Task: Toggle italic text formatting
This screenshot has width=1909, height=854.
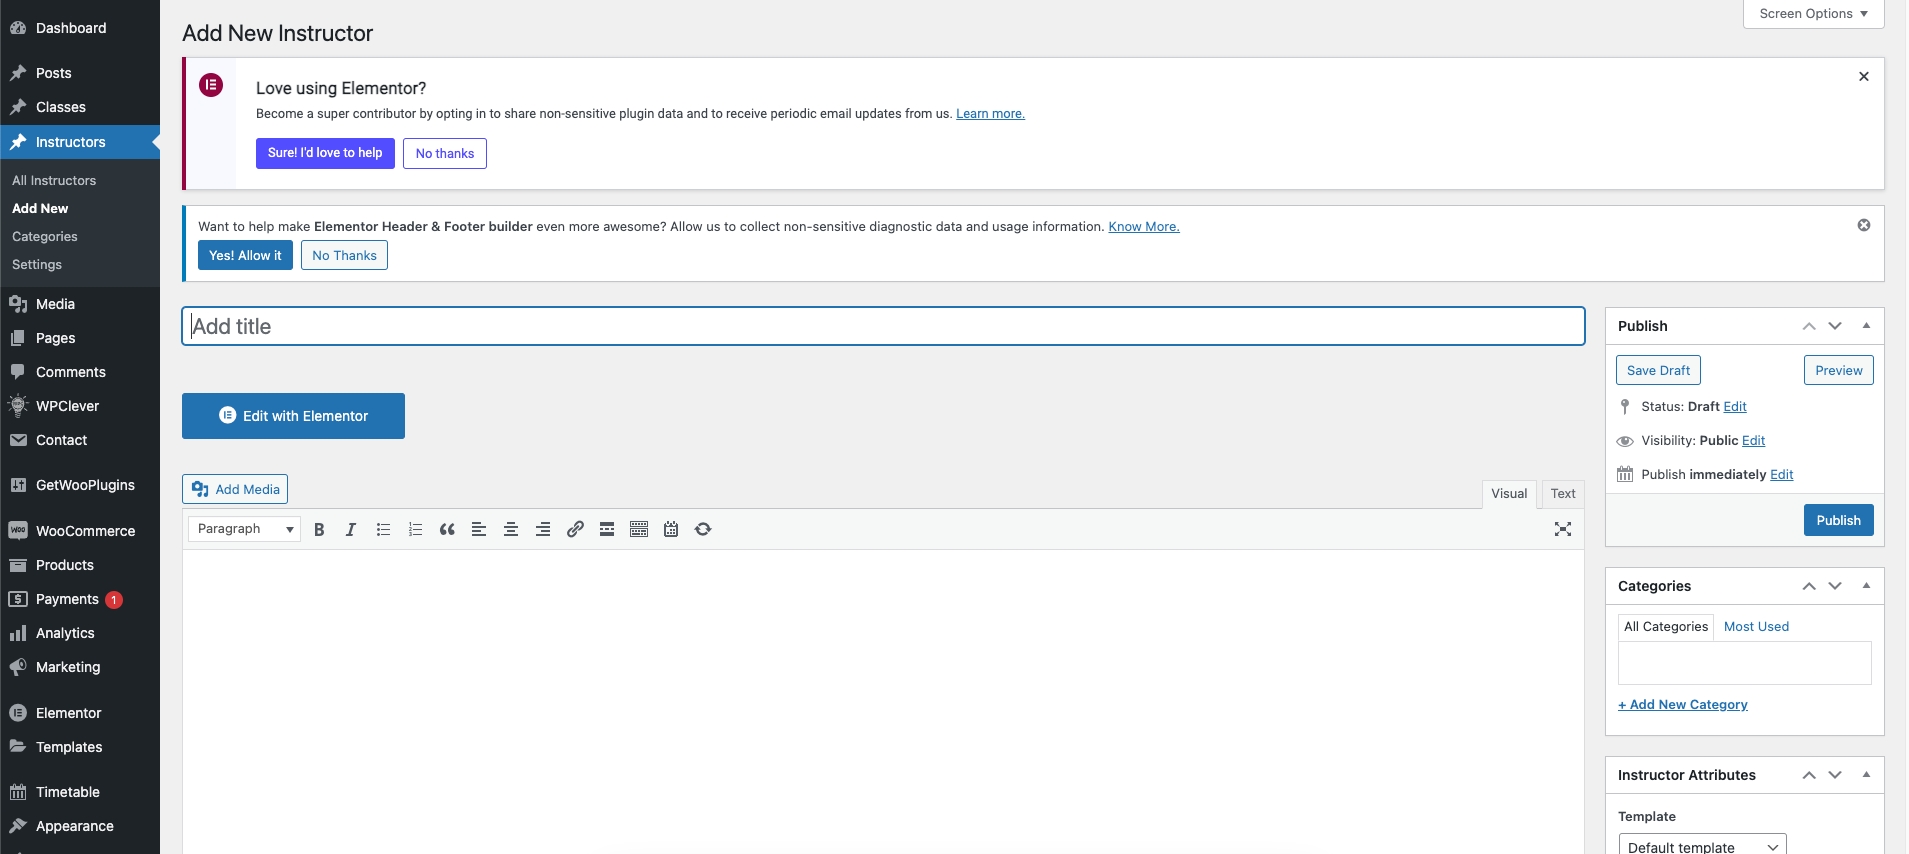Action: click(351, 530)
